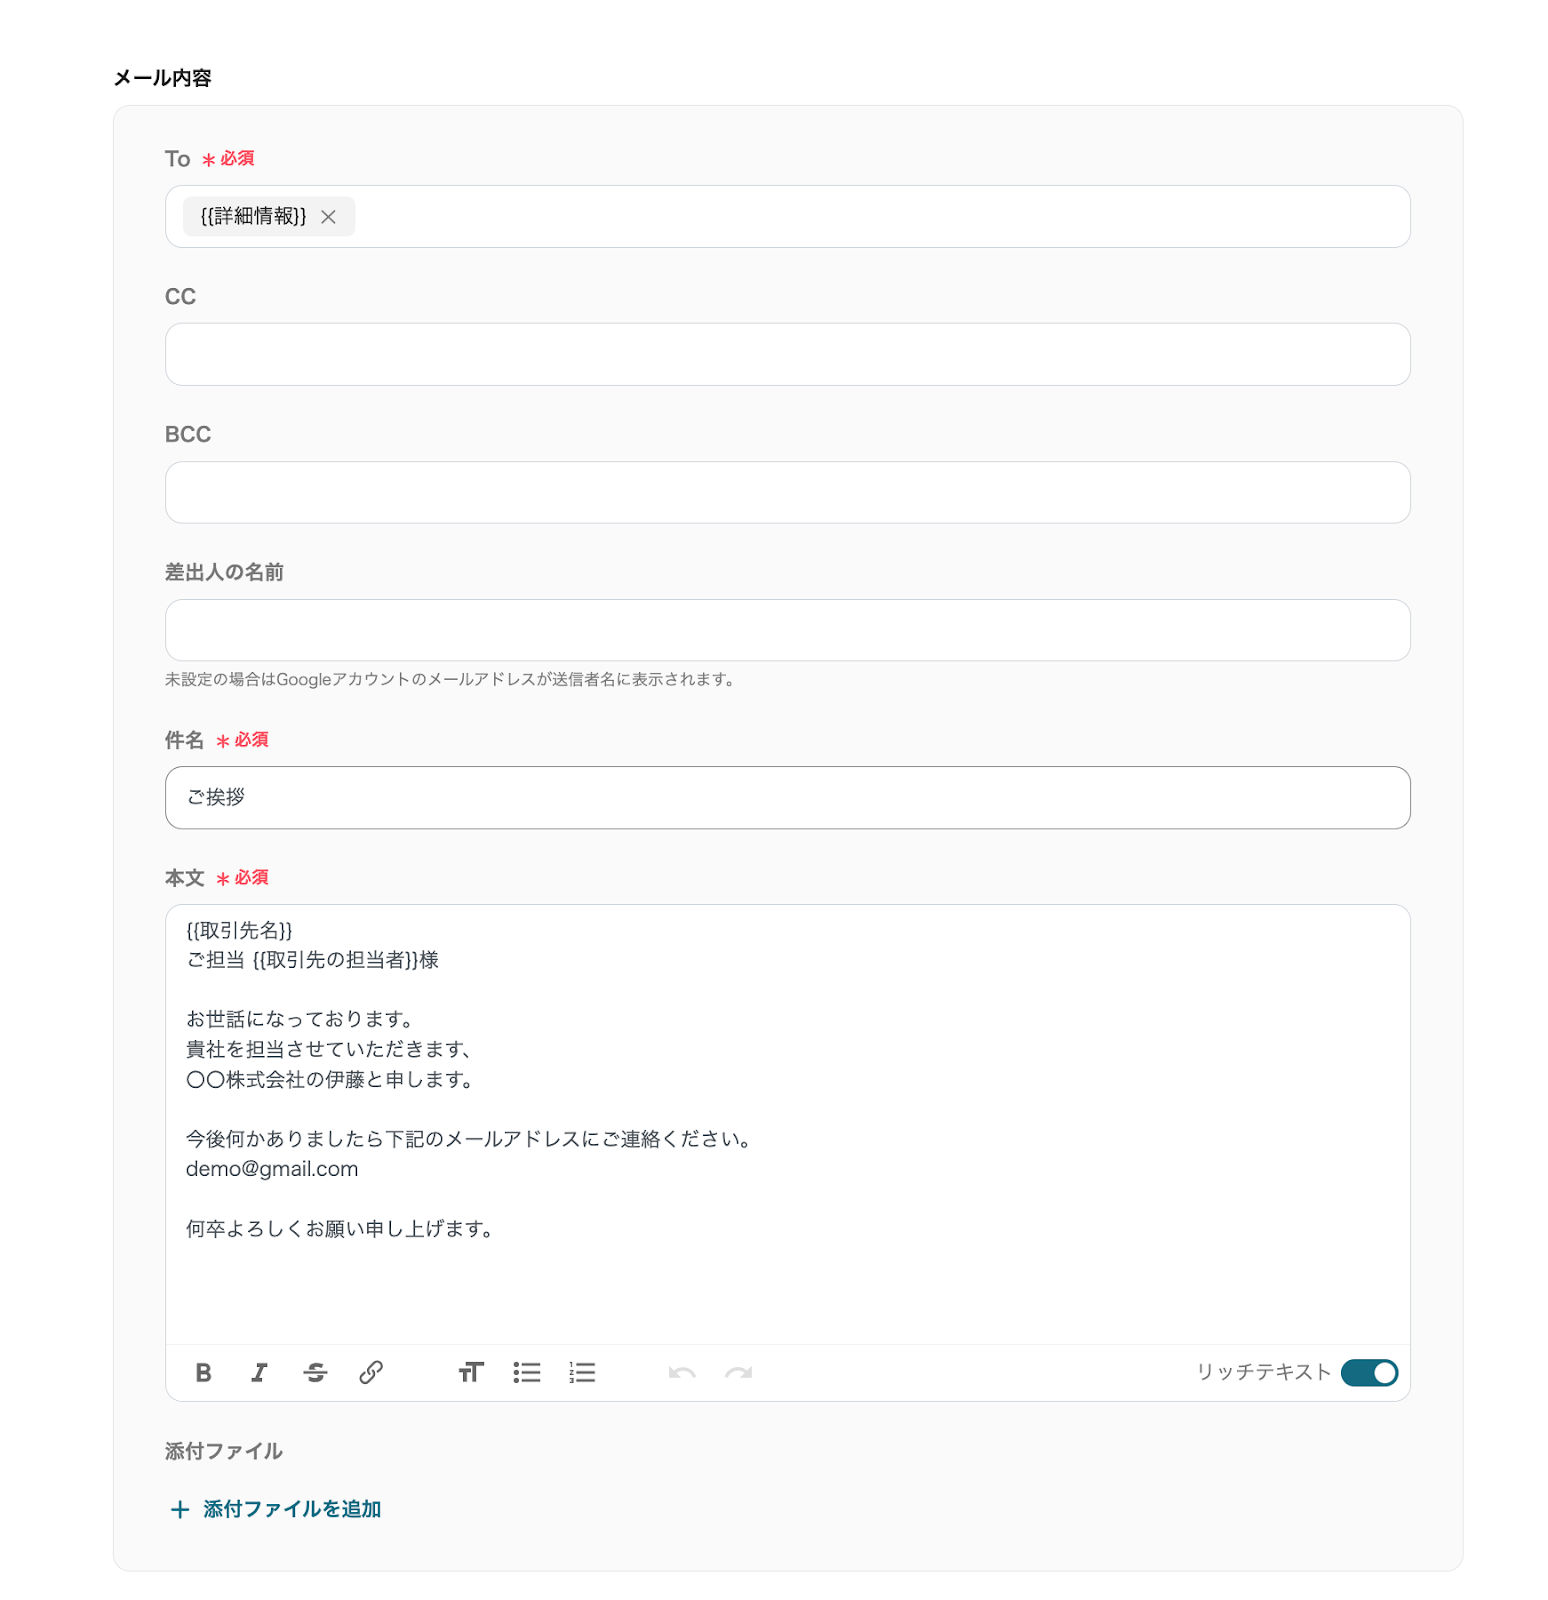Undo the last edit in body
The width and height of the screenshot is (1548, 1600).
click(x=682, y=1373)
